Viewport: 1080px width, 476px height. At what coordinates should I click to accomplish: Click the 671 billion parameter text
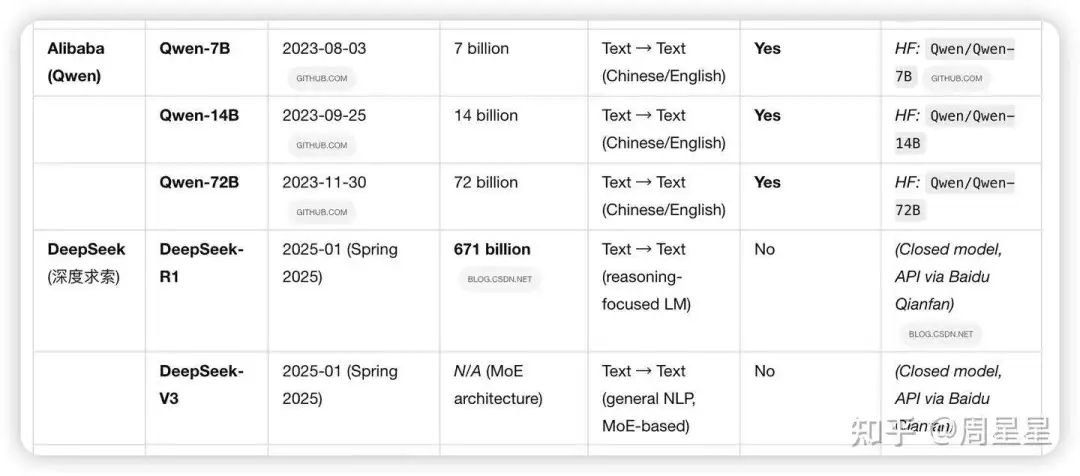coord(492,249)
